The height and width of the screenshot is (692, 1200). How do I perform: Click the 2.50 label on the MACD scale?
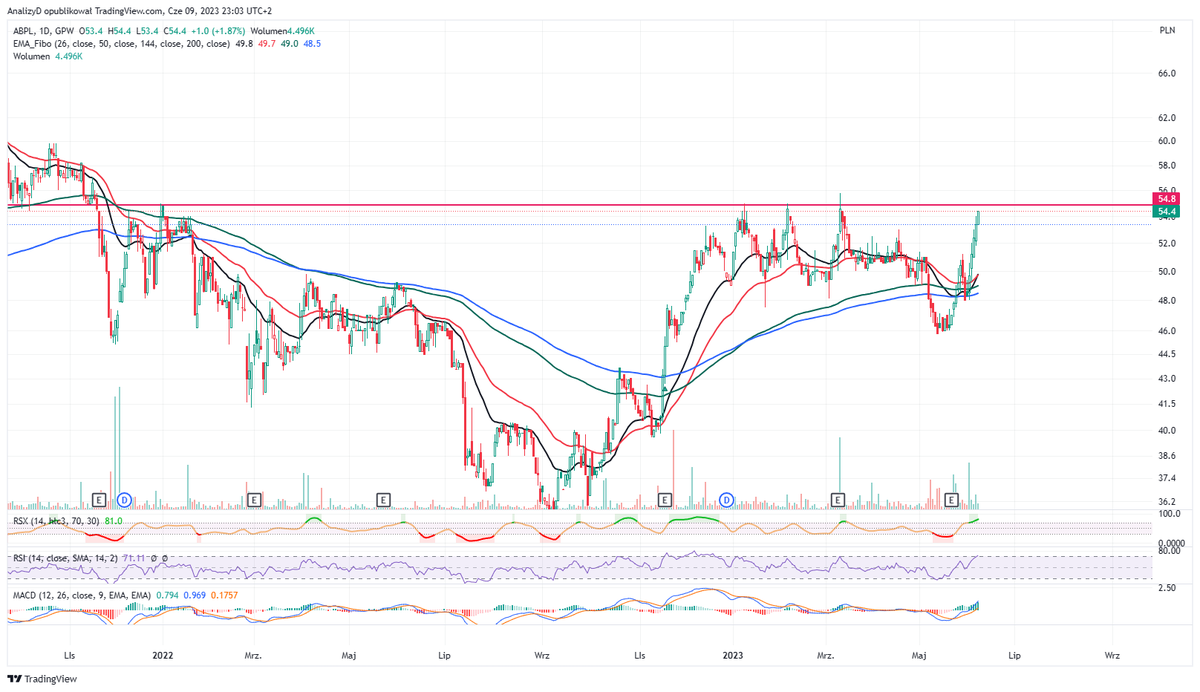[1166, 588]
